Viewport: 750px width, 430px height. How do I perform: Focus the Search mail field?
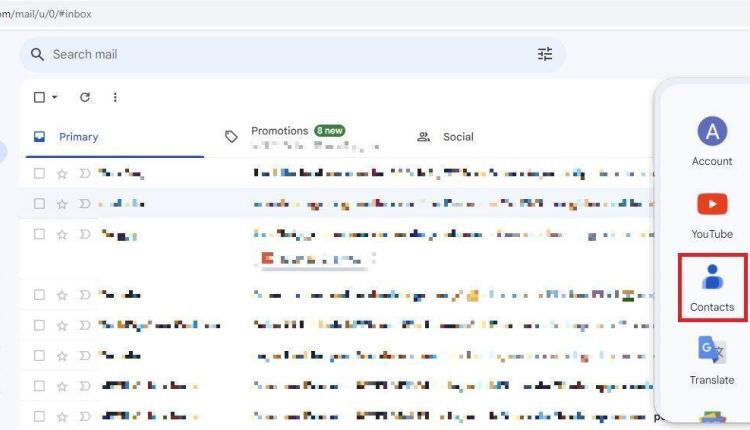click(x=293, y=55)
